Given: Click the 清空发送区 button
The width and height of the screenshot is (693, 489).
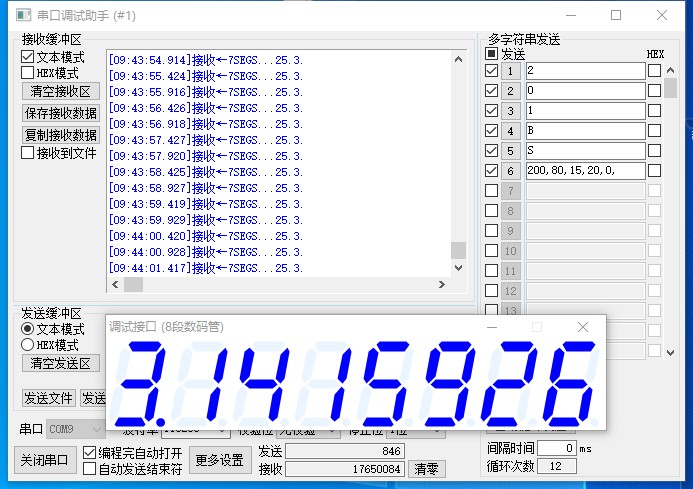Looking at the screenshot, I should (x=61, y=363).
